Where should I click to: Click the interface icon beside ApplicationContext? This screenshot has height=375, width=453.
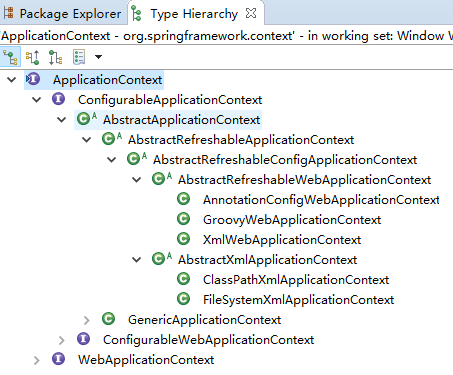click(x=33, y=79)
